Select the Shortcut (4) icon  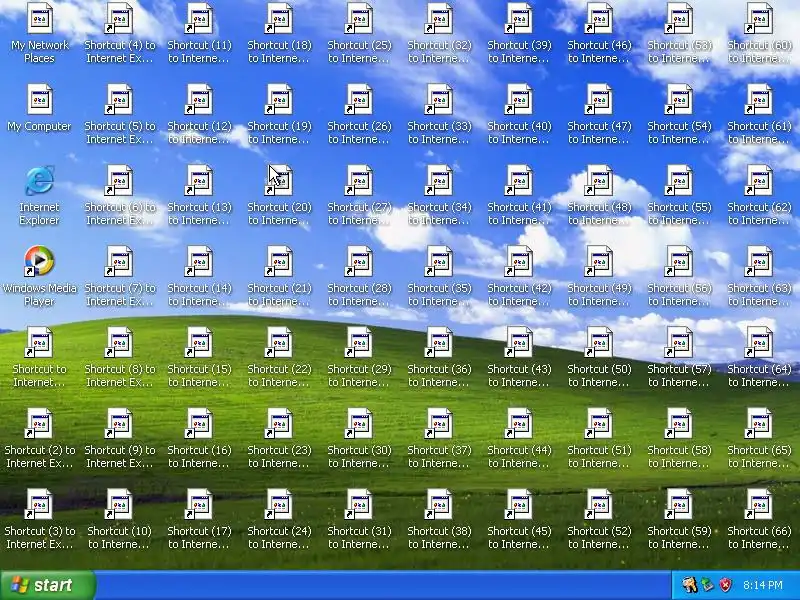pyautogui.click(x=119, y=18)
